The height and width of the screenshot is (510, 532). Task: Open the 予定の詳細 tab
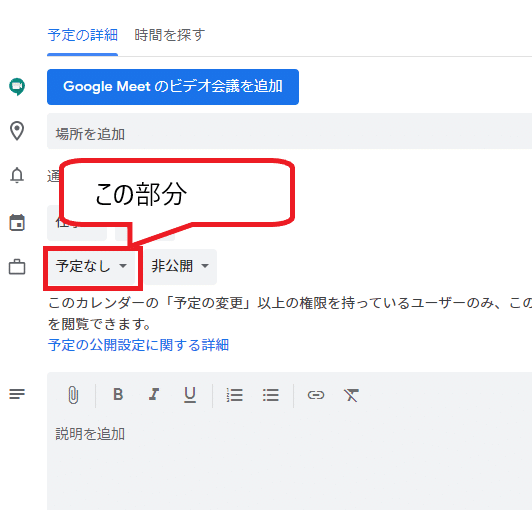[x=82, y=35]
